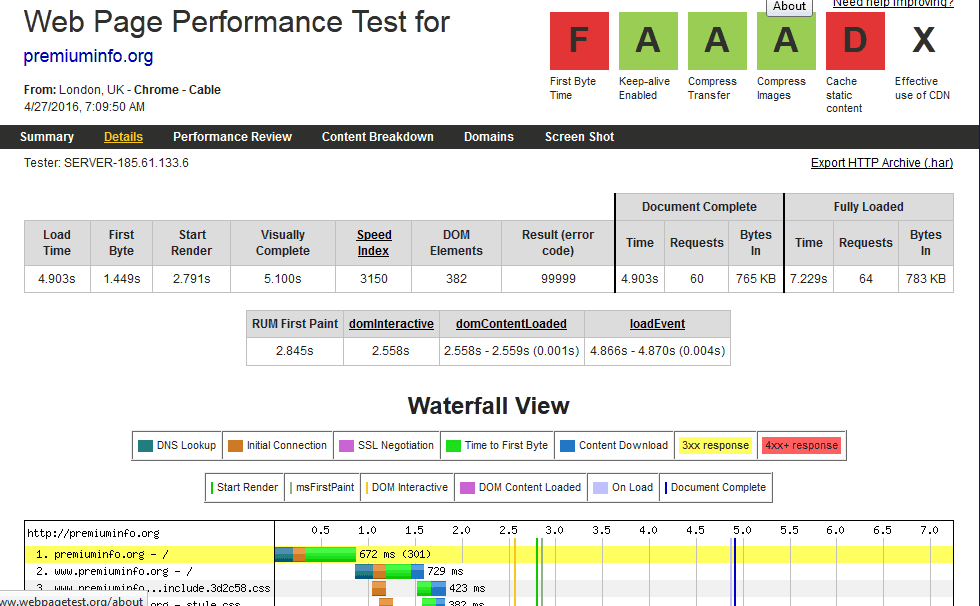Click the Compress Images A grade box
This screenshot has width=980, height=606.
click(786, 41)
